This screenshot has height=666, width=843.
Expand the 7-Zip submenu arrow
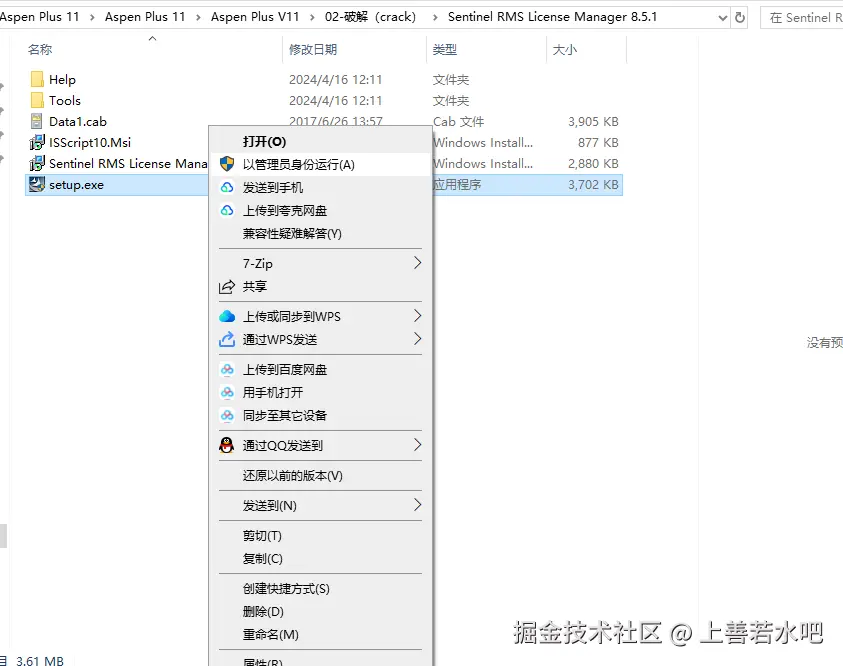click(417, 263)
